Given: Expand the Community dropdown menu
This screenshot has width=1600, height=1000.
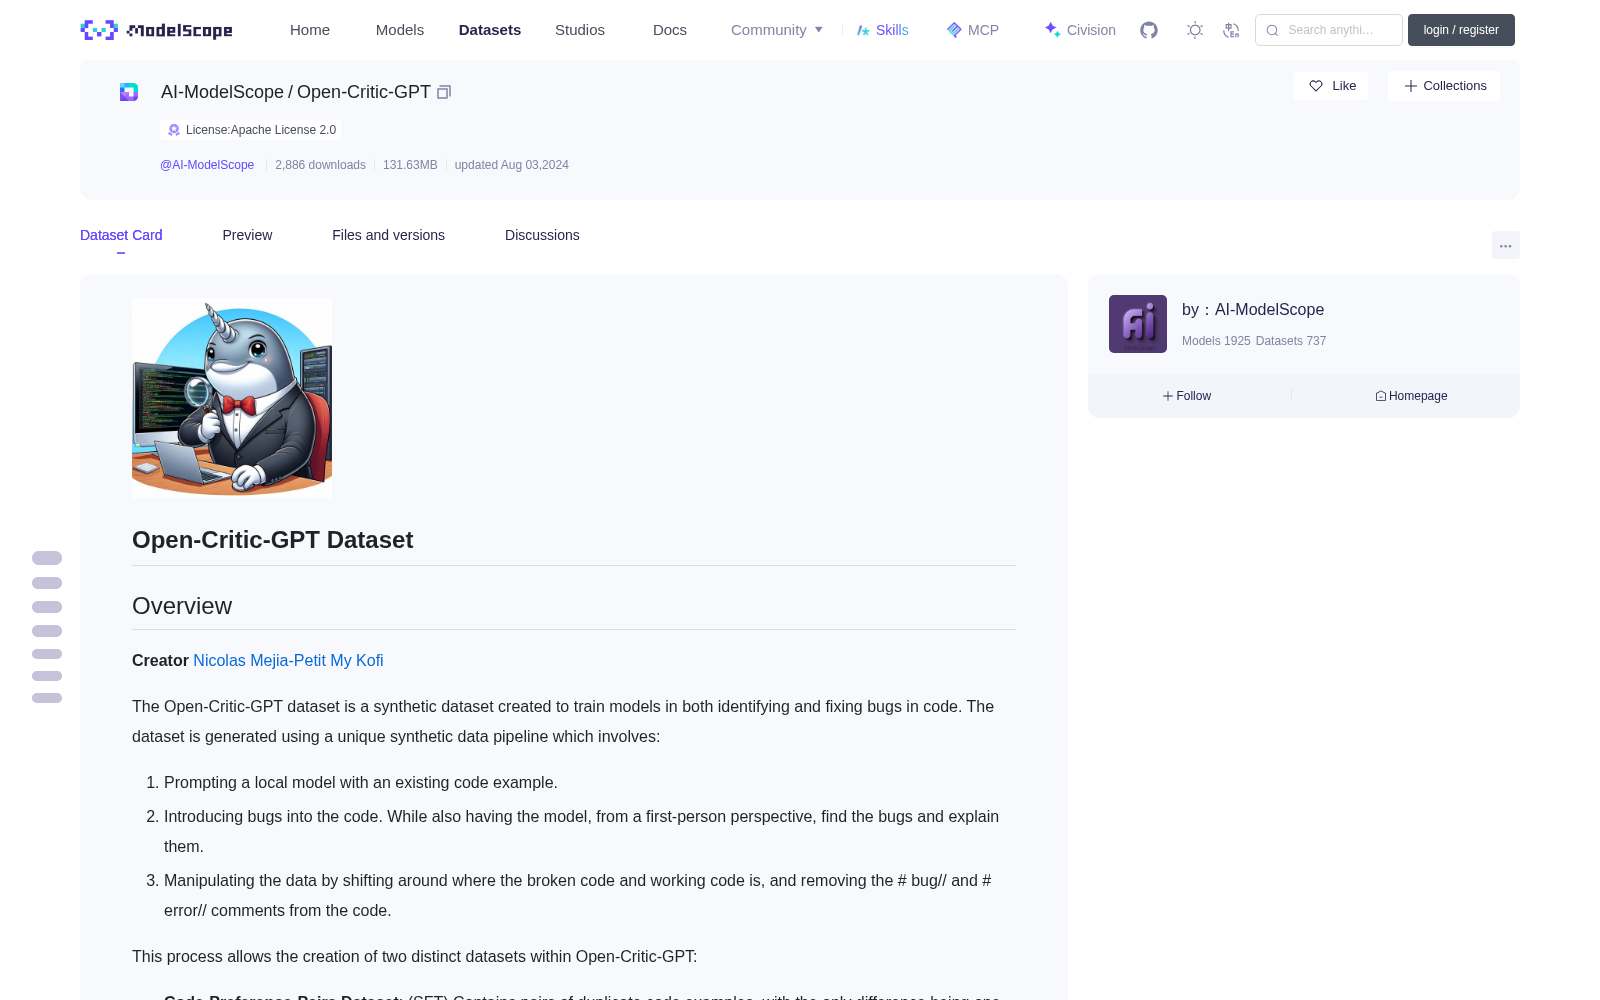Looking at the screenshot, I should [777, 30].
